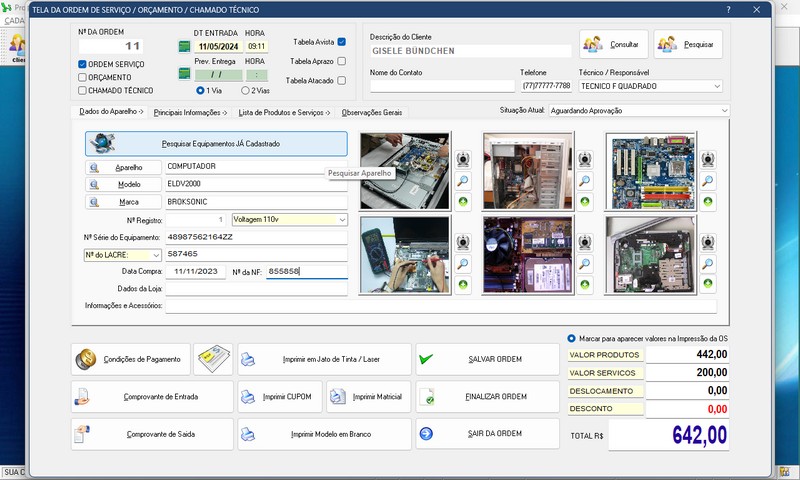The height and width of the screenshot is (480, 800).
Task: Click the green arrow icon beside the motherboard photo
Action: coord(707,202)
